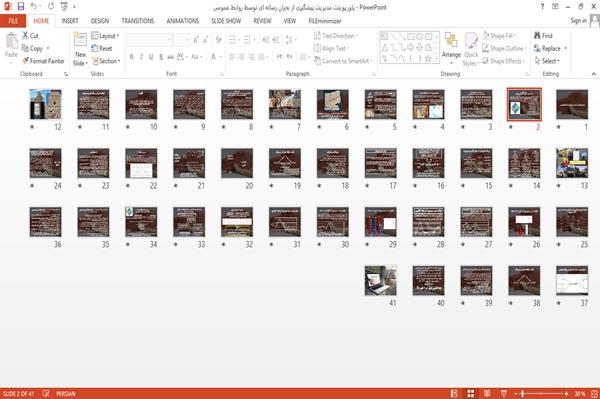
Task: Click the zoom slider in status bar
Action: (541, 393)
